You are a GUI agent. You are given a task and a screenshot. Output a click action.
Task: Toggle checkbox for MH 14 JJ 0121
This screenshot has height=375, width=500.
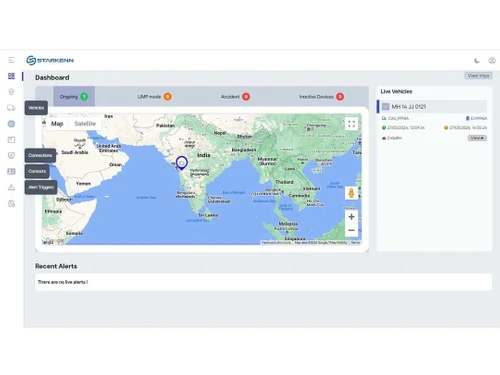click(x=385, y=107)
